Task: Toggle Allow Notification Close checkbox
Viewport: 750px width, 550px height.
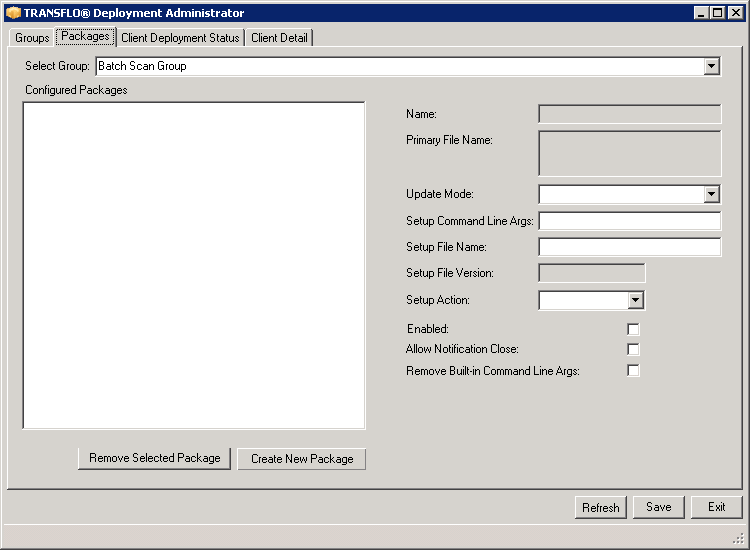Action: [633, 349]
